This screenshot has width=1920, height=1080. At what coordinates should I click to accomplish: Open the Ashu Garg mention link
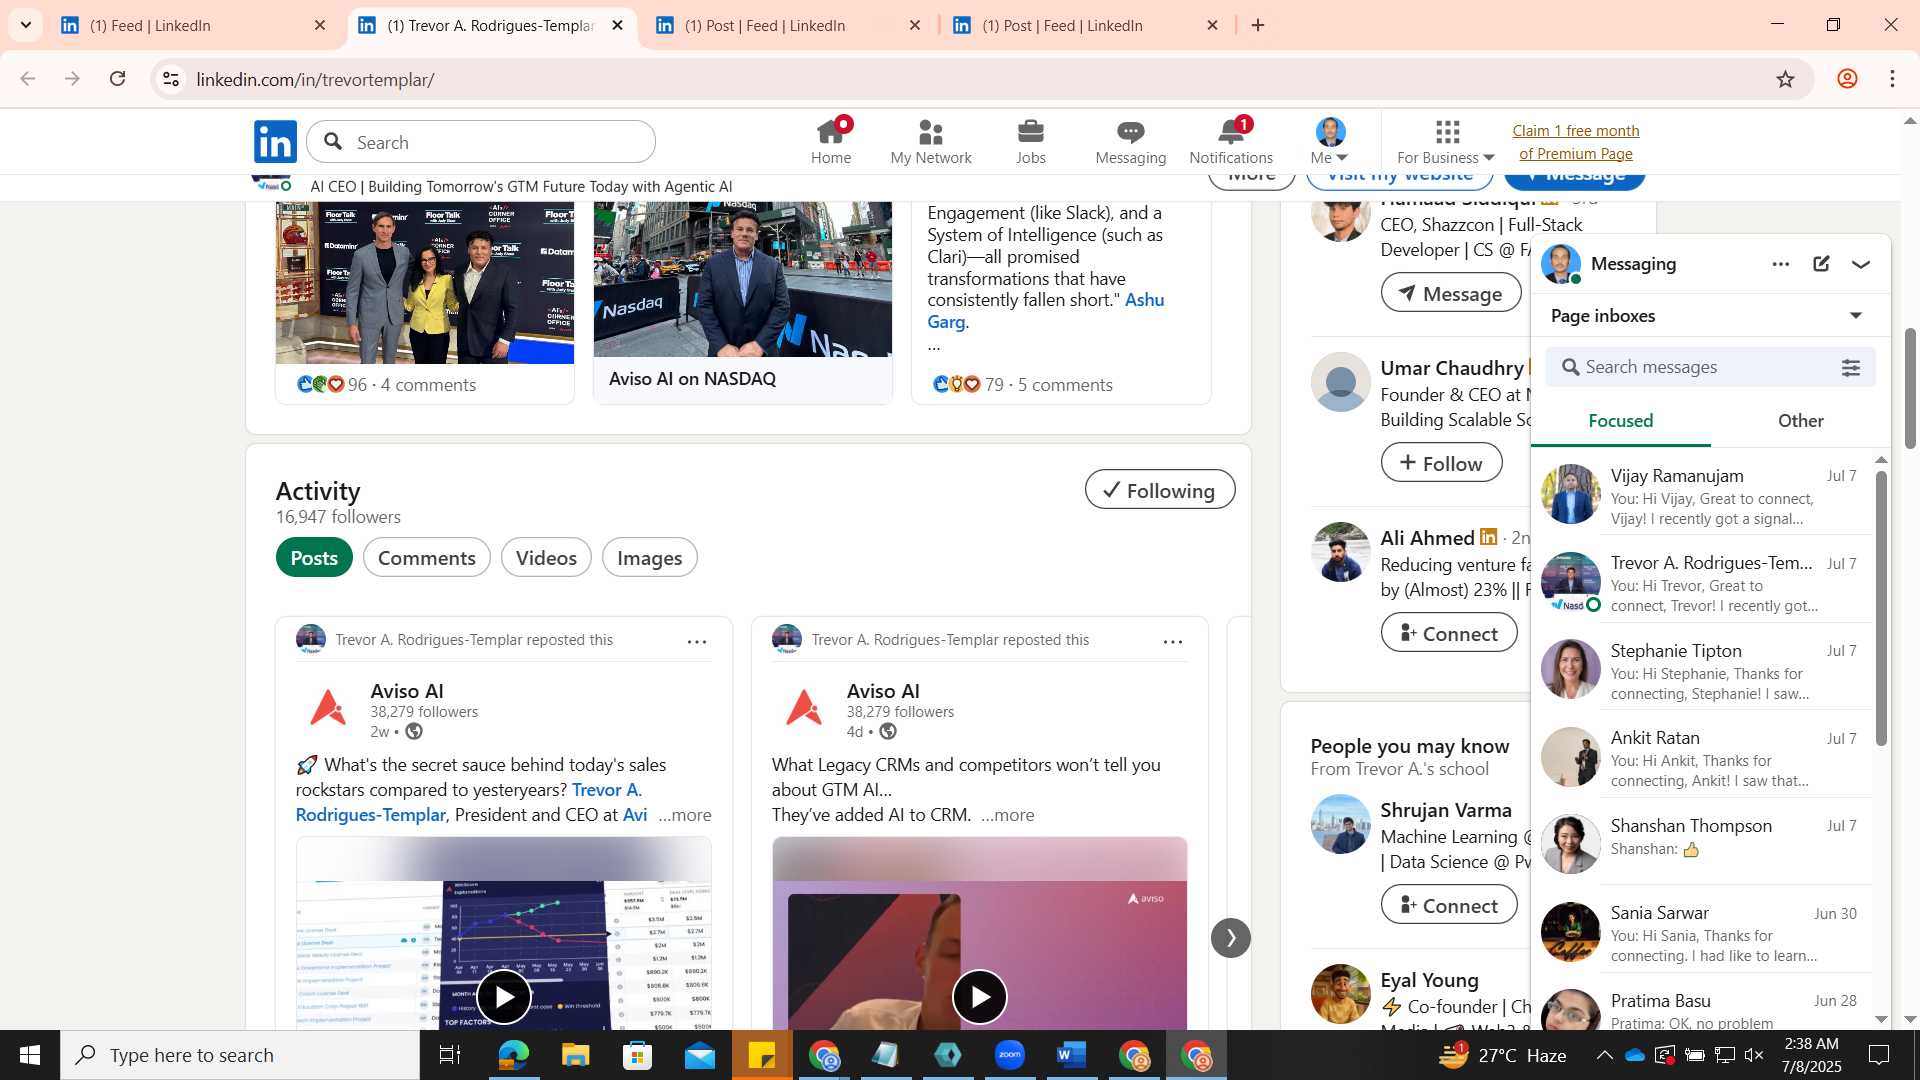pyautogui.click(x=1045, y=311)
